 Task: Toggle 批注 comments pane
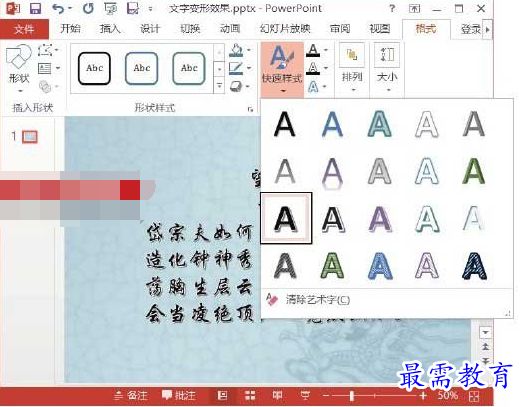[179, 396]
